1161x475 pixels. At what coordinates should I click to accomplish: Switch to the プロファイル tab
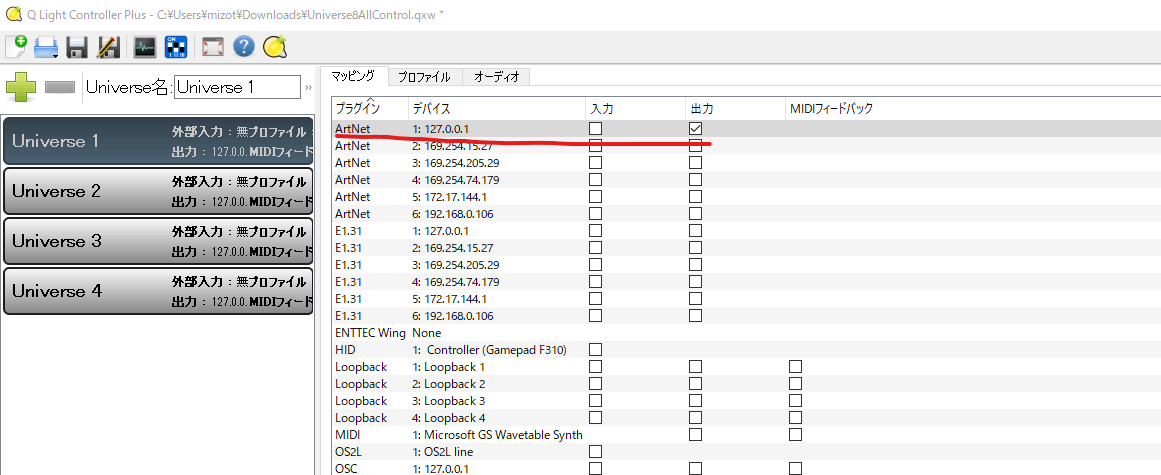pos(424,77)
